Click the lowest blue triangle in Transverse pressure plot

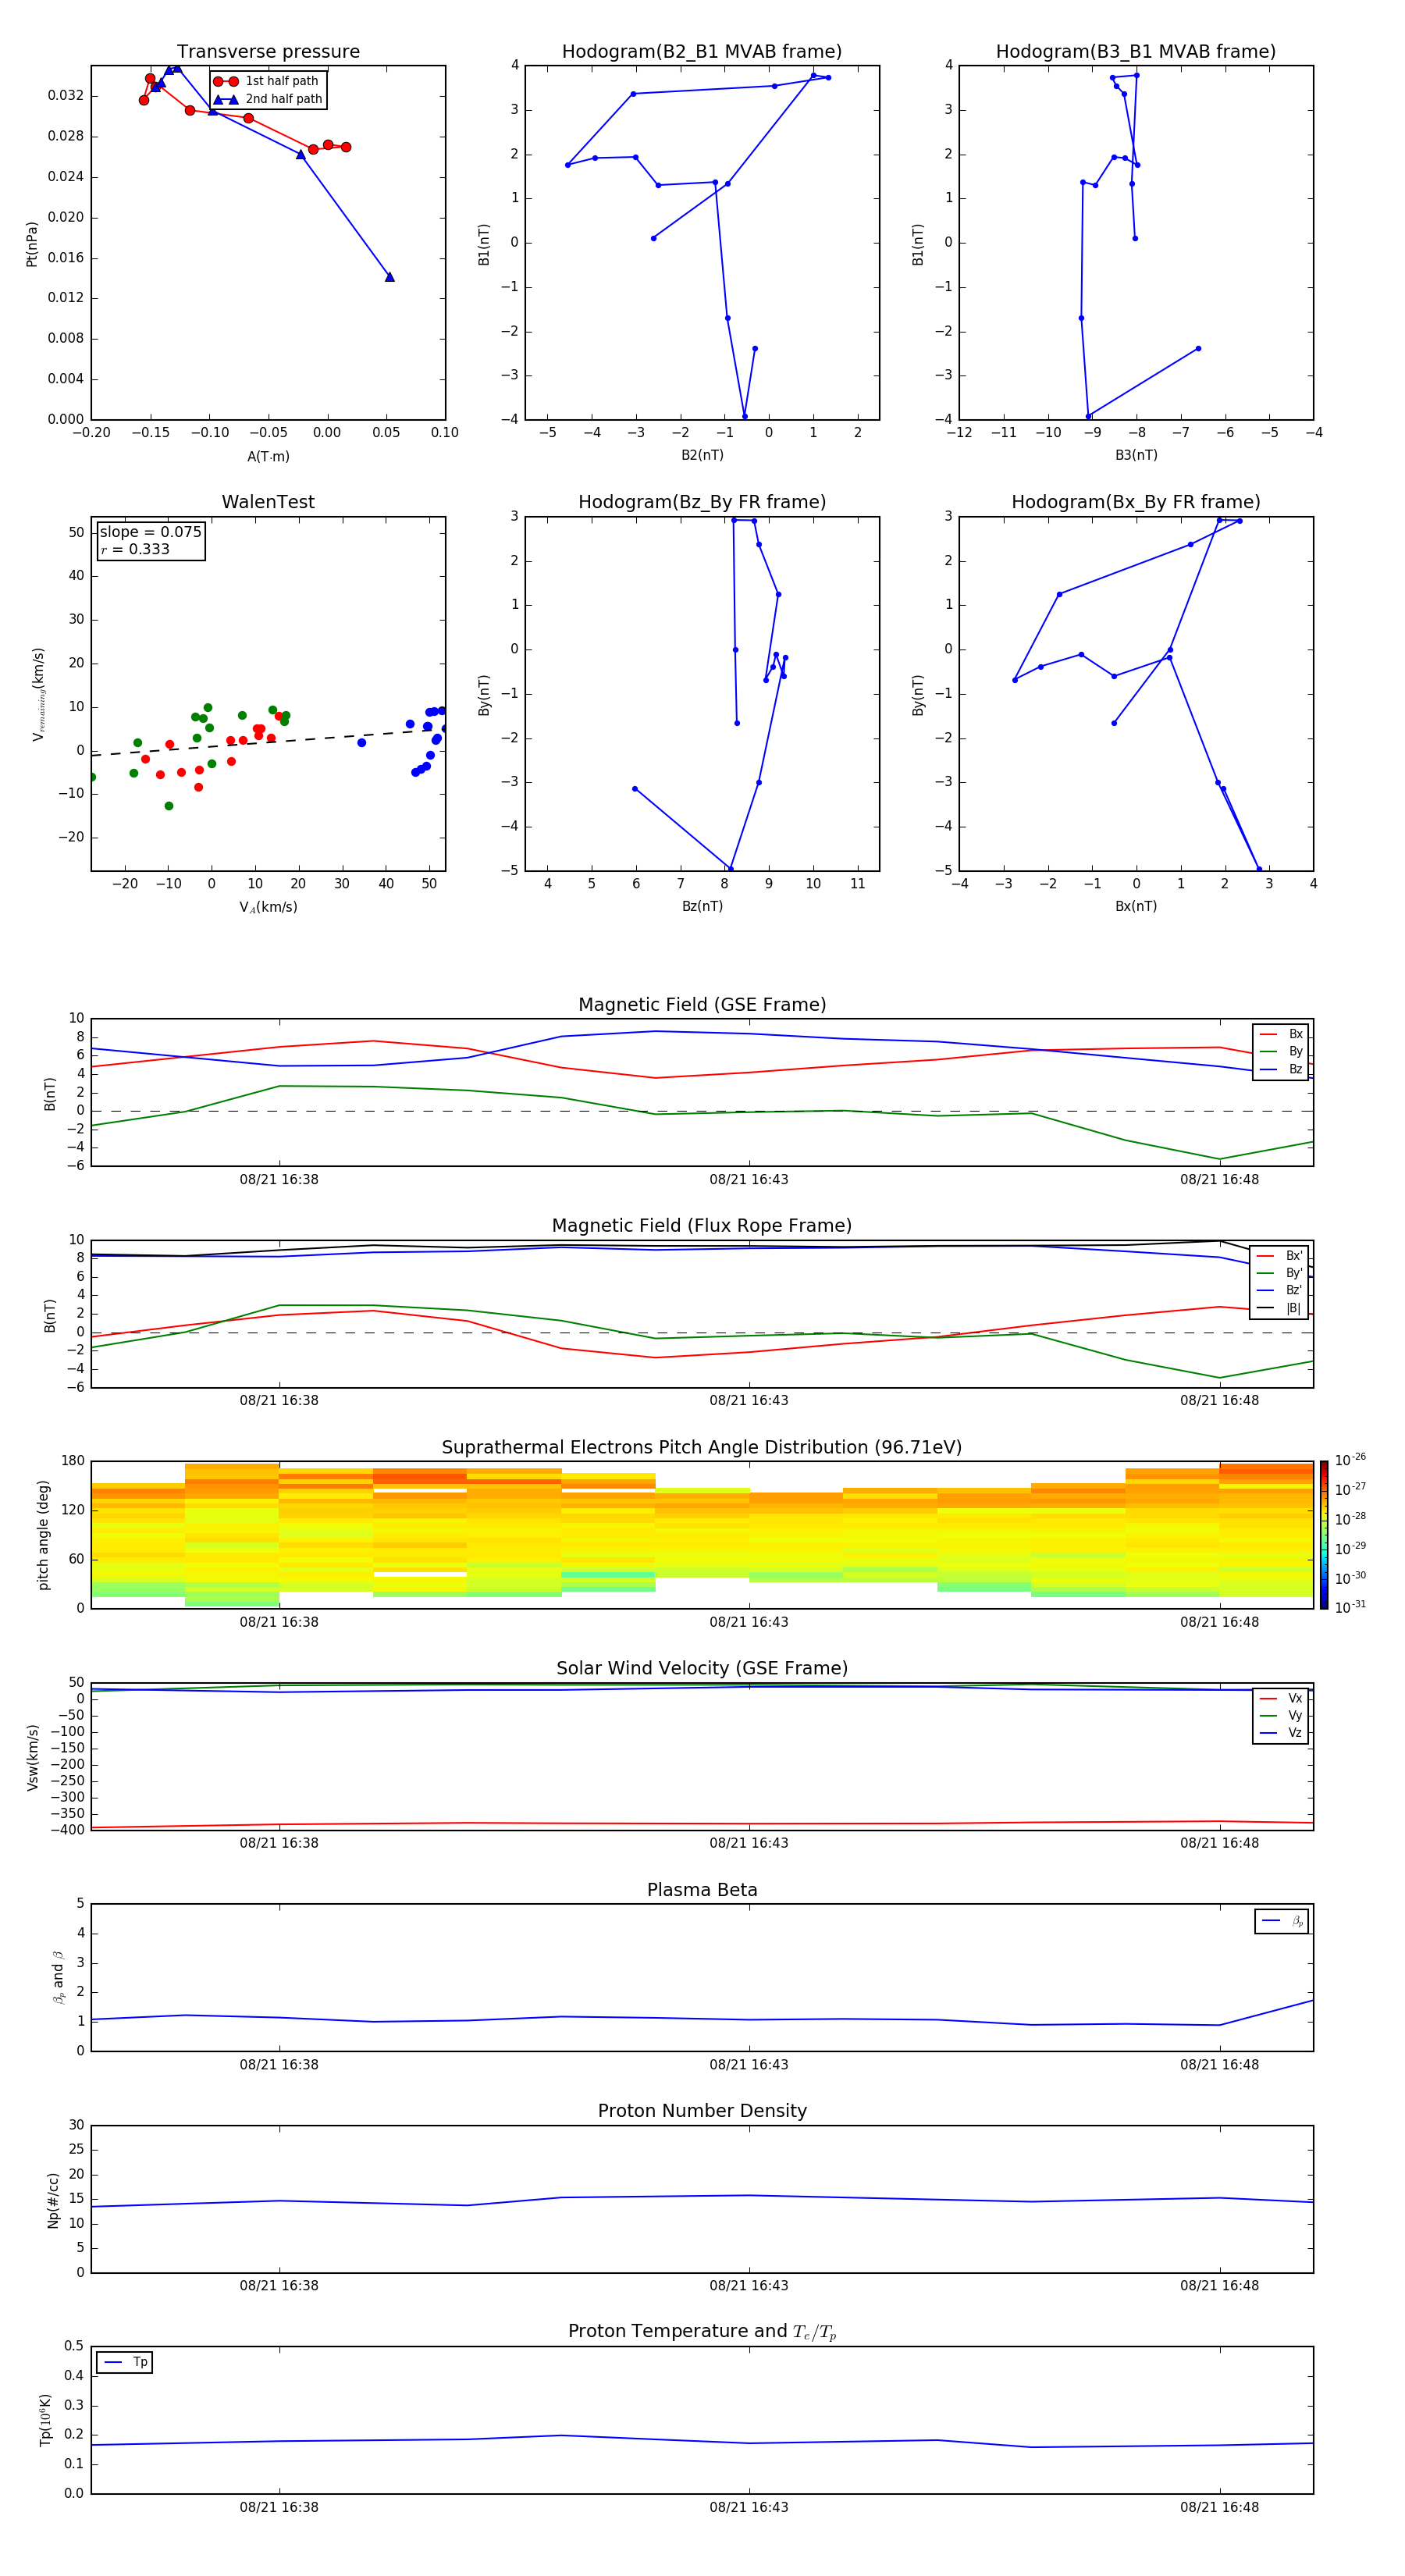390,277
